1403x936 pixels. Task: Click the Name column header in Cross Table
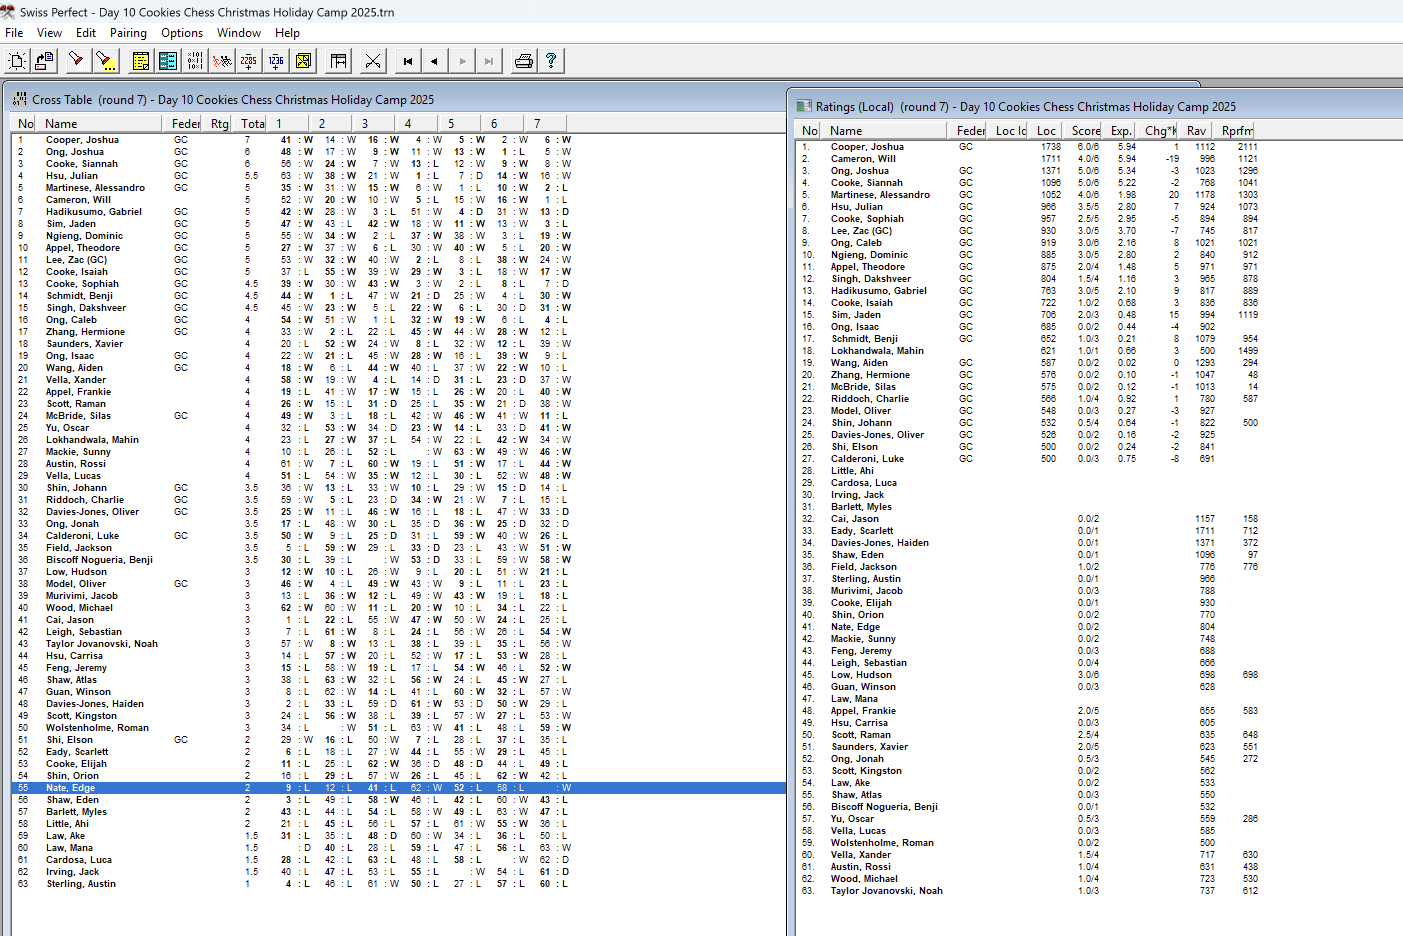100,123
